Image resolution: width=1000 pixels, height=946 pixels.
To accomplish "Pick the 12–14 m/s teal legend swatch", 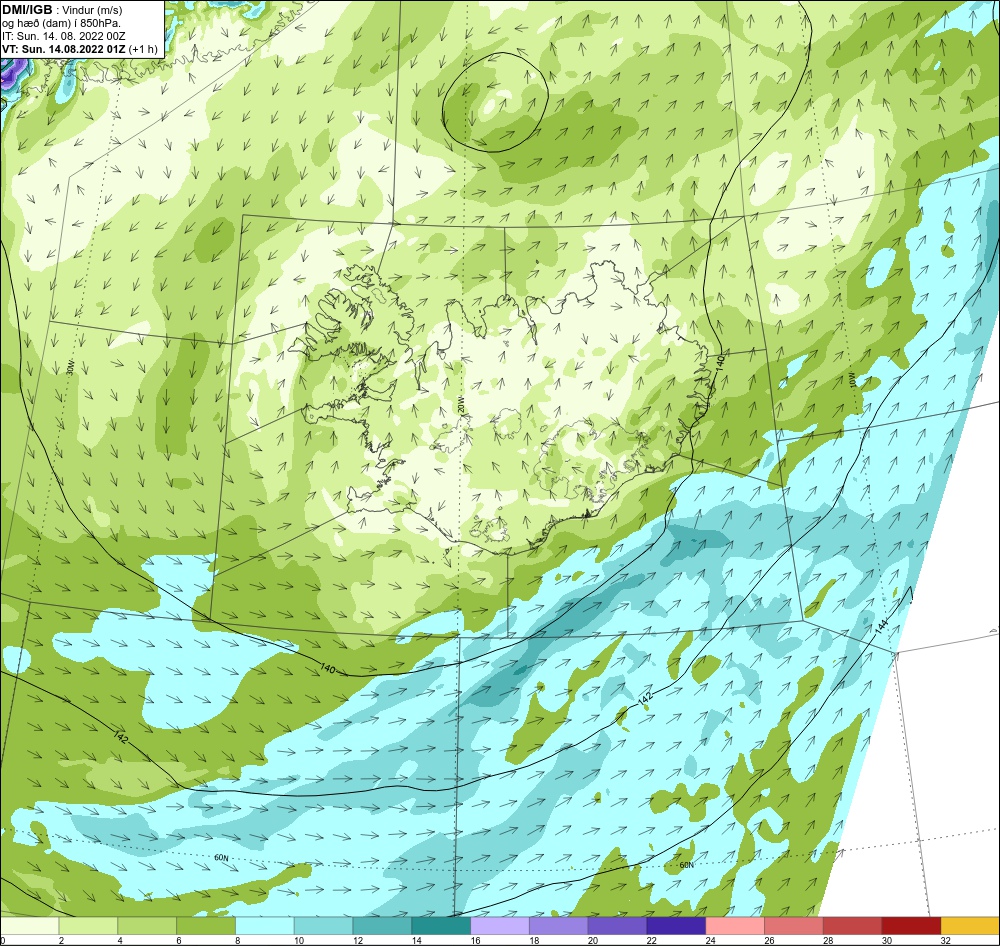I will 382,926.
